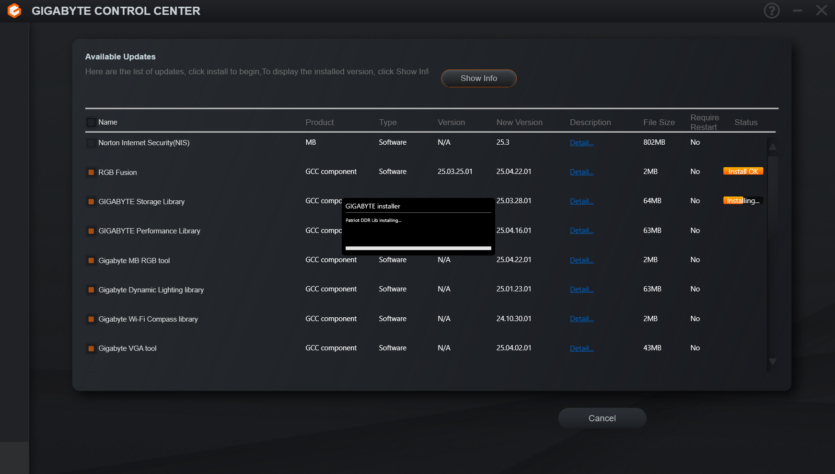Toggle the select-all checkbox beside Name

pos(91,122)
